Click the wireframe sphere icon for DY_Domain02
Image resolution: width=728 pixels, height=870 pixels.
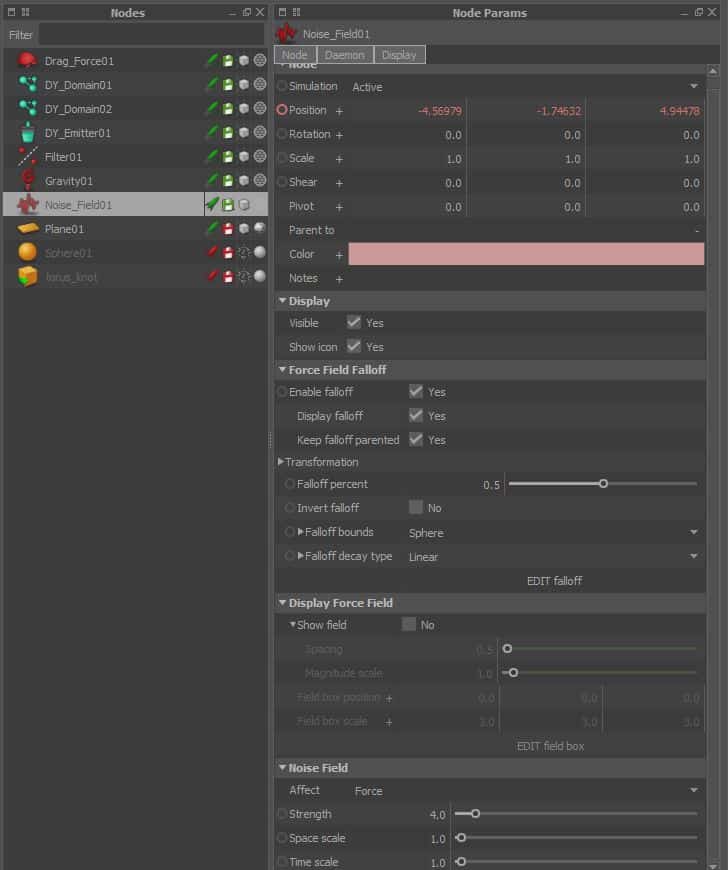pyautogui.click(x=259, y=109)
